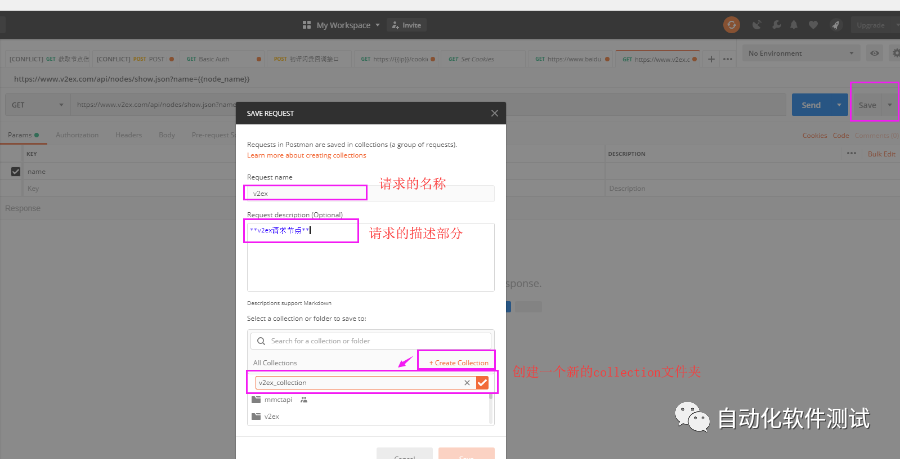Click the collection list scrollbar
This screenshot has height=459, width=900.
pos(491,408)
